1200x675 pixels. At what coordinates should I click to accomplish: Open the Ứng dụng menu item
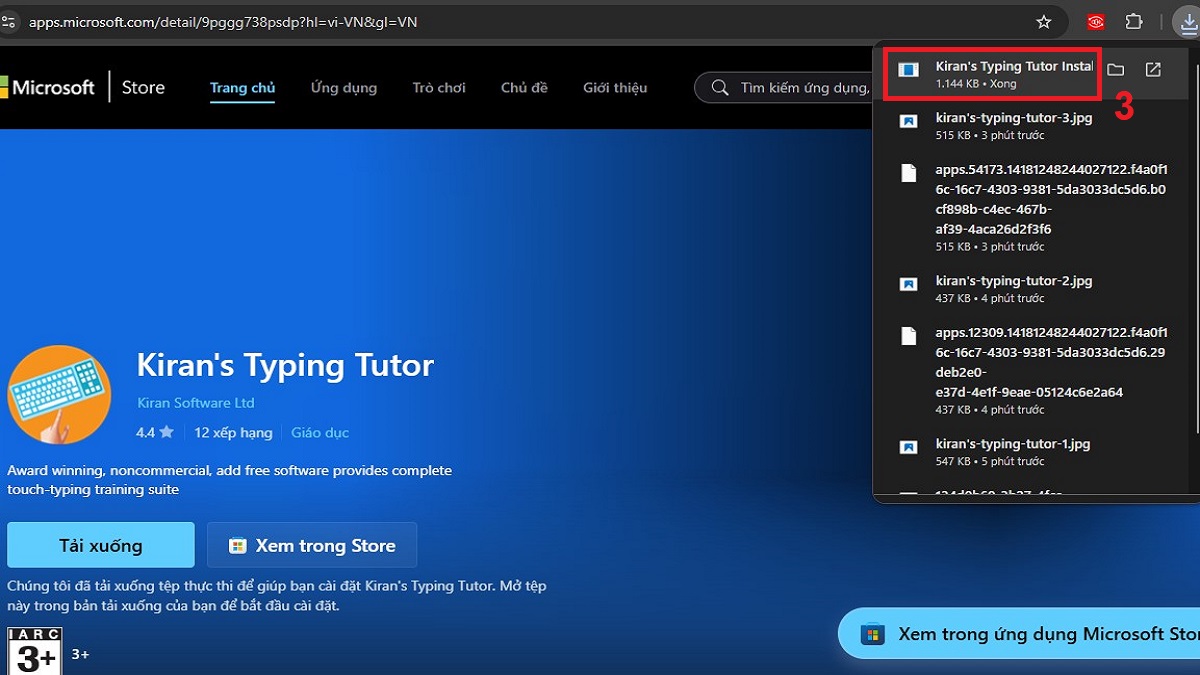click(x=343, y=88)
